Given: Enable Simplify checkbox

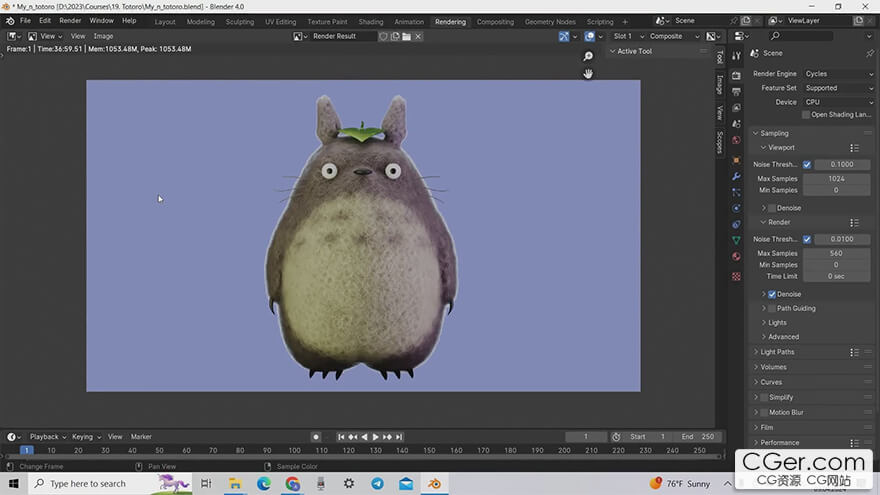Looking at the screenshot, I should [764, 397].
